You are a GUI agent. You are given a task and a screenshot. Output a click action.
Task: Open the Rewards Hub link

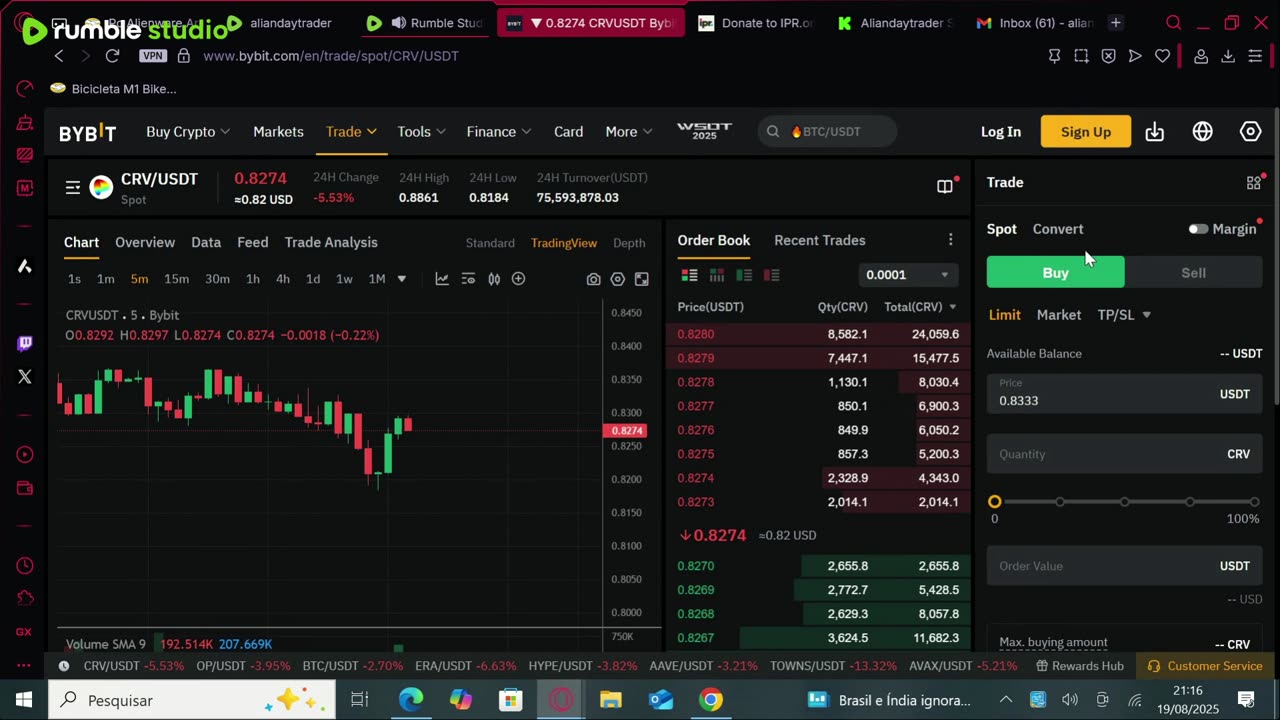(1080, 666)
